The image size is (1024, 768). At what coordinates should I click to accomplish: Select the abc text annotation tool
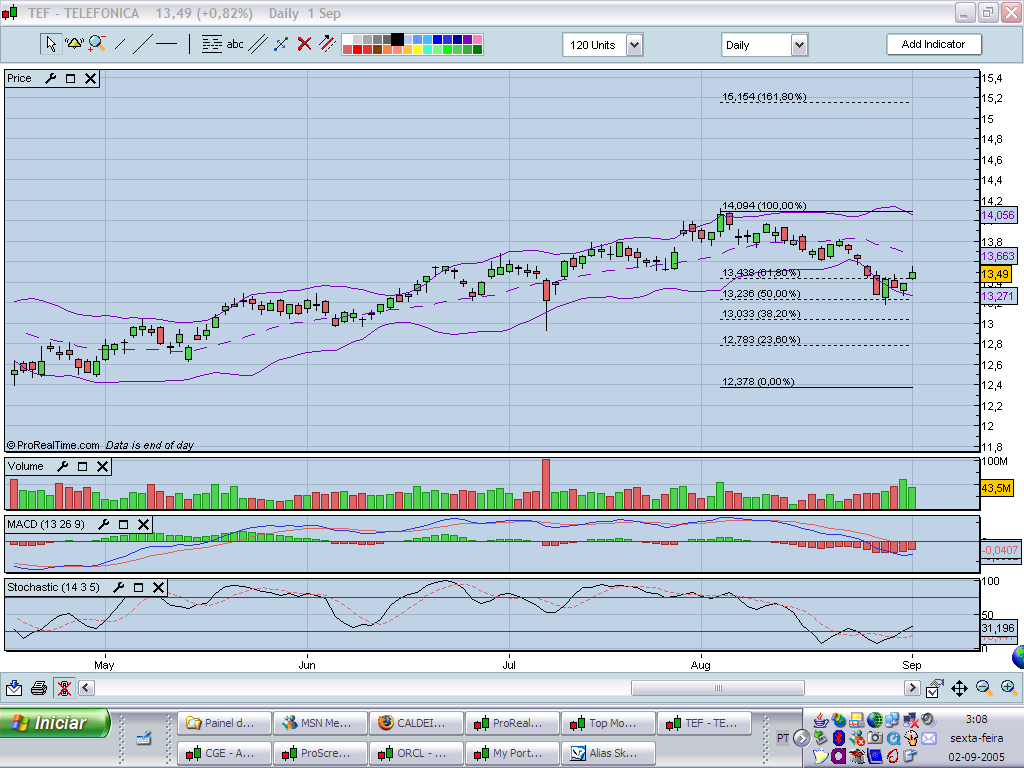coord(235,44)
